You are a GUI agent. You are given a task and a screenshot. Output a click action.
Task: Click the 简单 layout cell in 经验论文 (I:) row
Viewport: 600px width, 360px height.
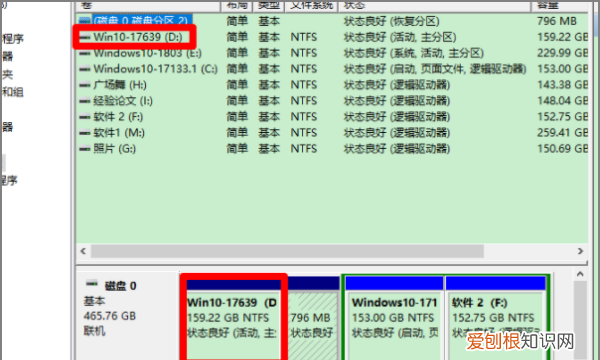click(x=237, y=101)
